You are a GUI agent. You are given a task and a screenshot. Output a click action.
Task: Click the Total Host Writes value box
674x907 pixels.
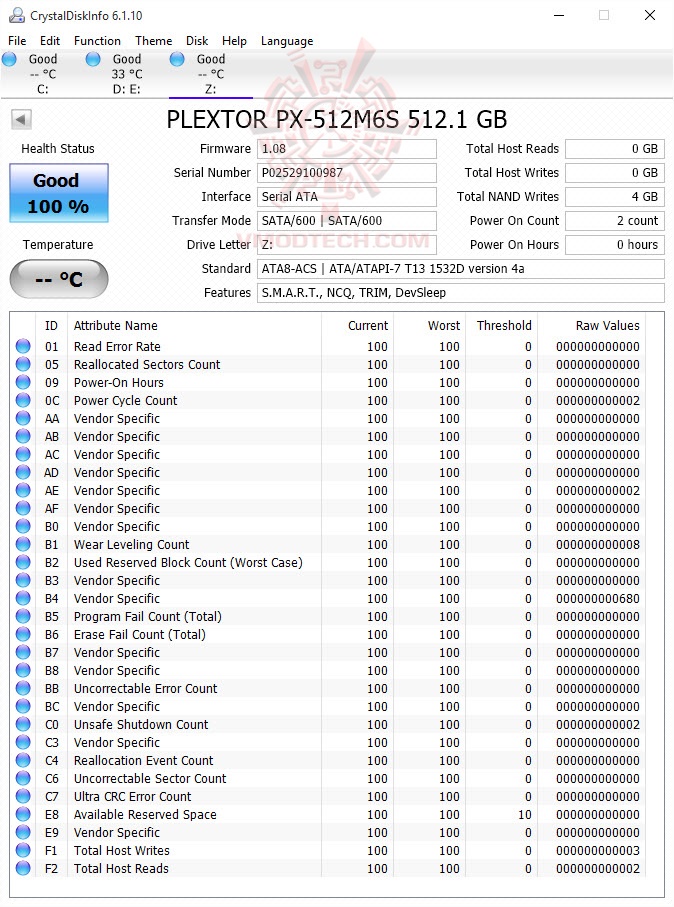click(x=615, y=172)
